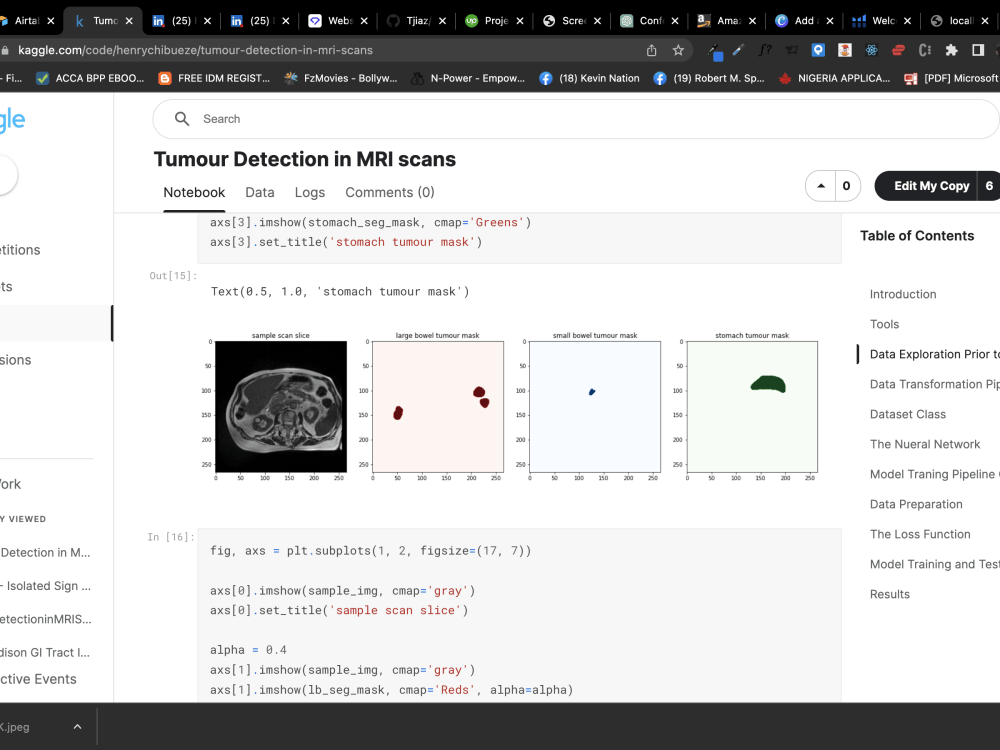Screen dimensions: 1000x750
Task: Jump to The Nueral Network section
Action: tap(925, 444)
